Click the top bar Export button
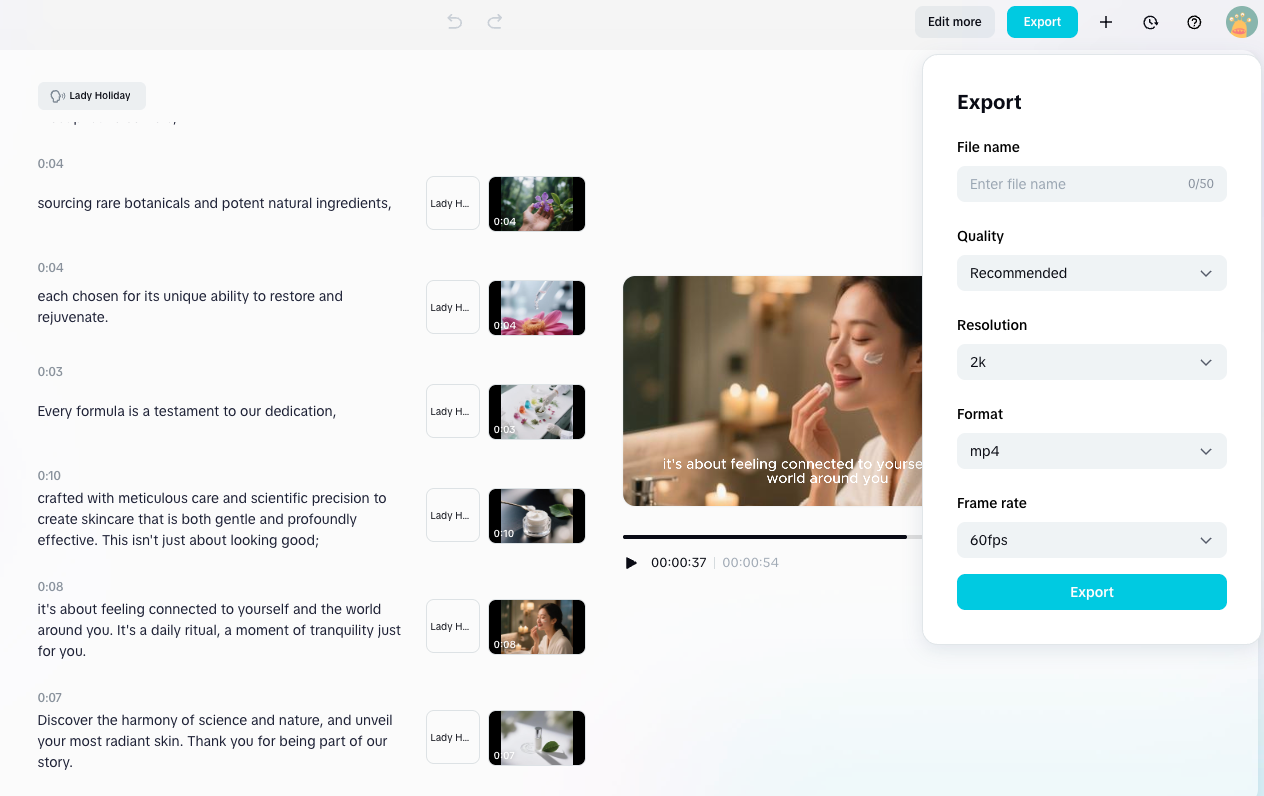This screenshot has height=796, width=1264. (1042, 22)
